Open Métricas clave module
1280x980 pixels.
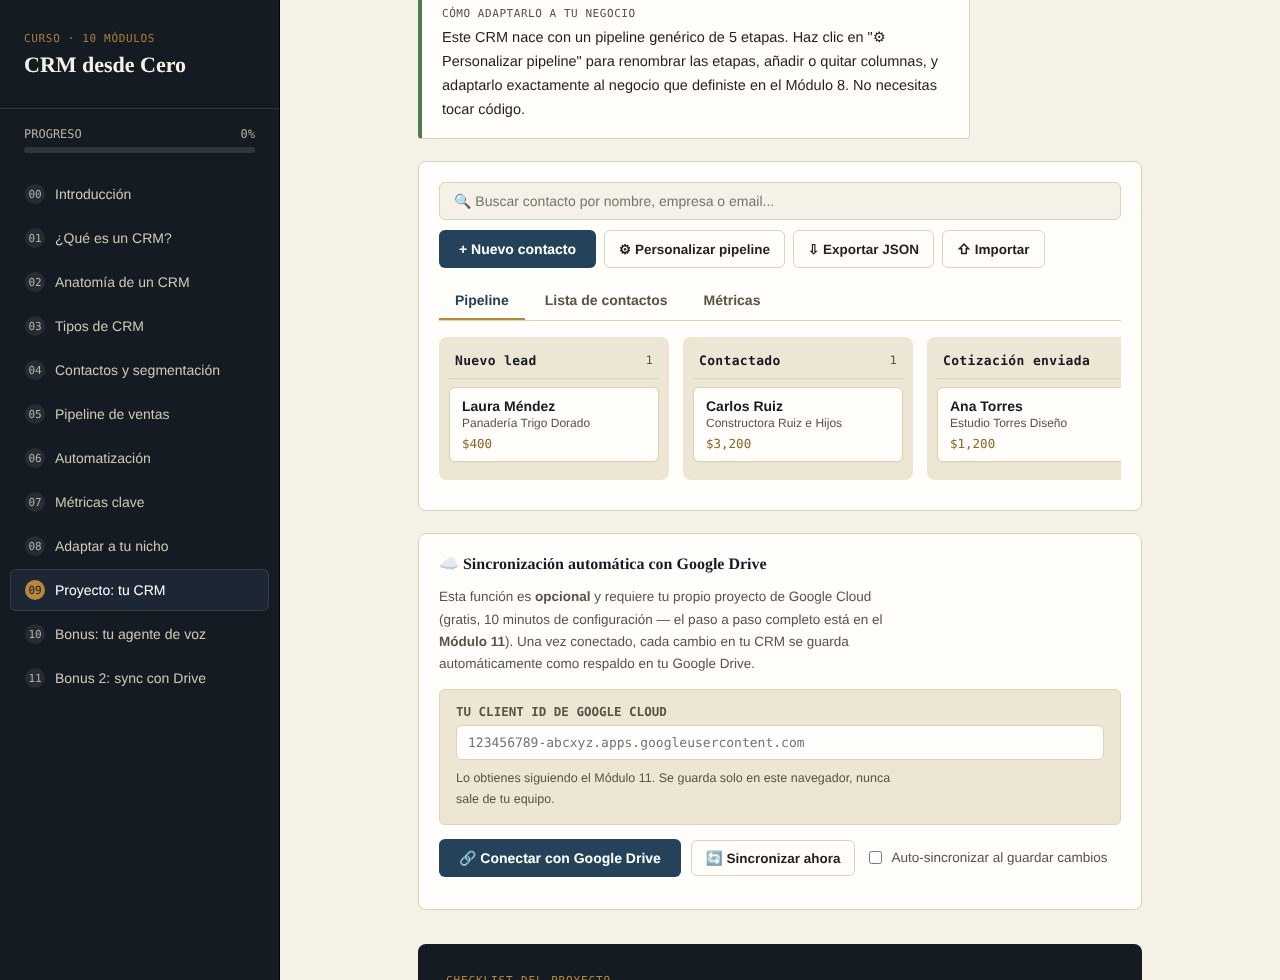(140, 502)
